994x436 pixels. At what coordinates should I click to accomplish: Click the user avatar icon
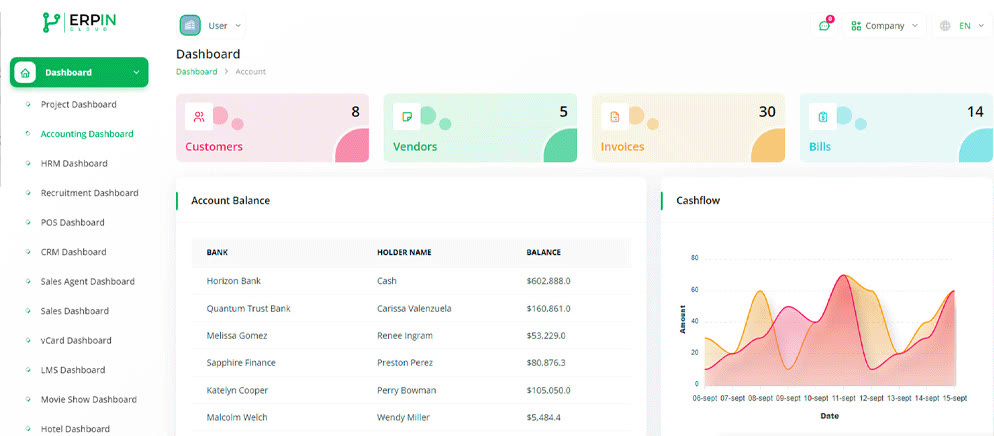click(x=190, y=26)
